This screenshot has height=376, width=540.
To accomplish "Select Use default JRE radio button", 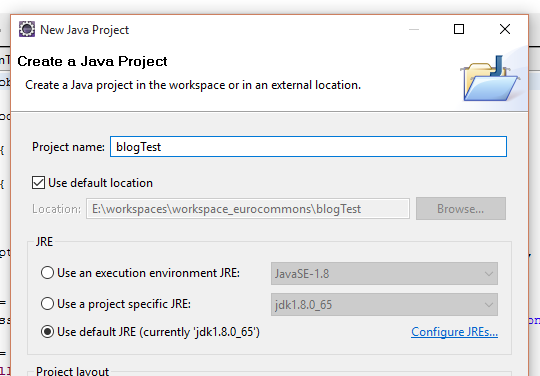I will [x=47, y=332].
